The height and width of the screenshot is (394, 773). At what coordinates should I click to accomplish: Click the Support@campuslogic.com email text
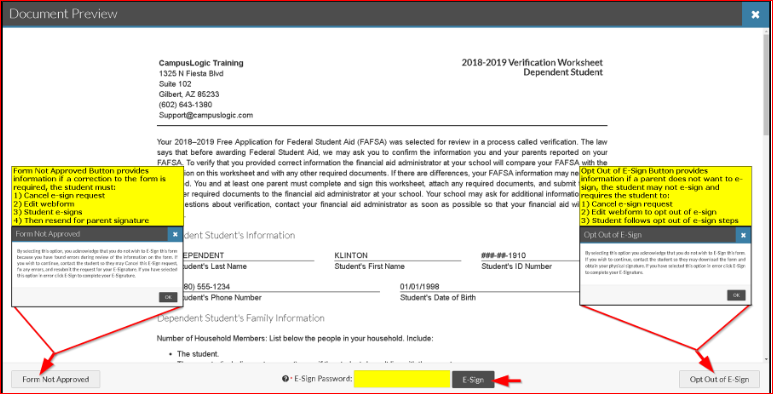(x=206, y=115)
